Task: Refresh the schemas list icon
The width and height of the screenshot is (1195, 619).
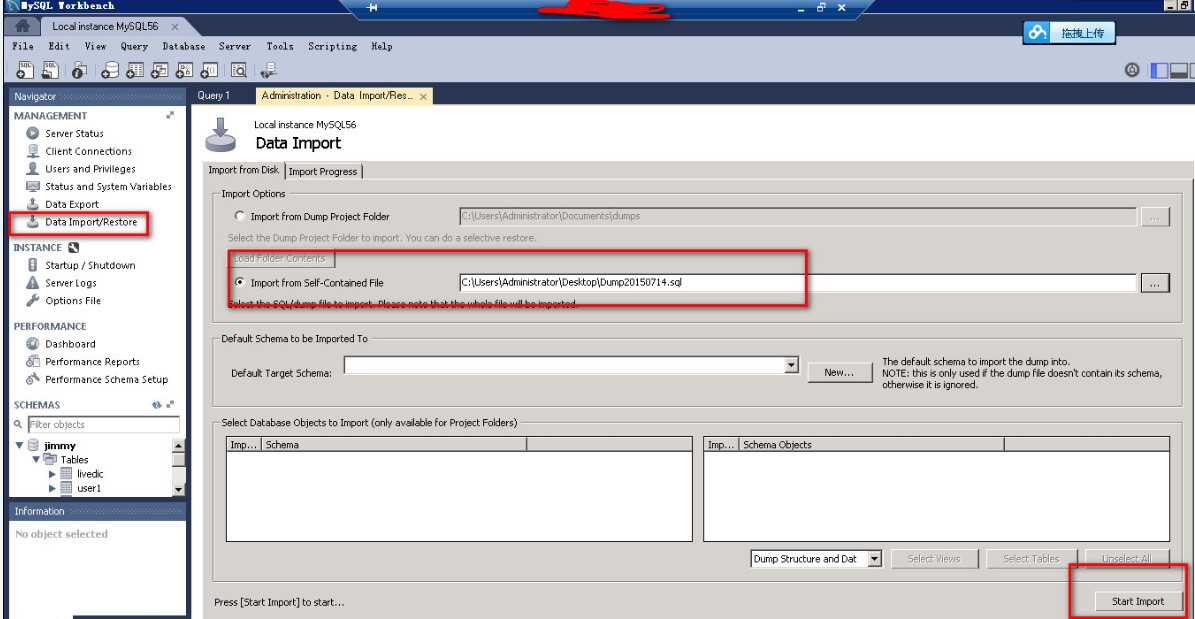Action: [x=156, y=405]
